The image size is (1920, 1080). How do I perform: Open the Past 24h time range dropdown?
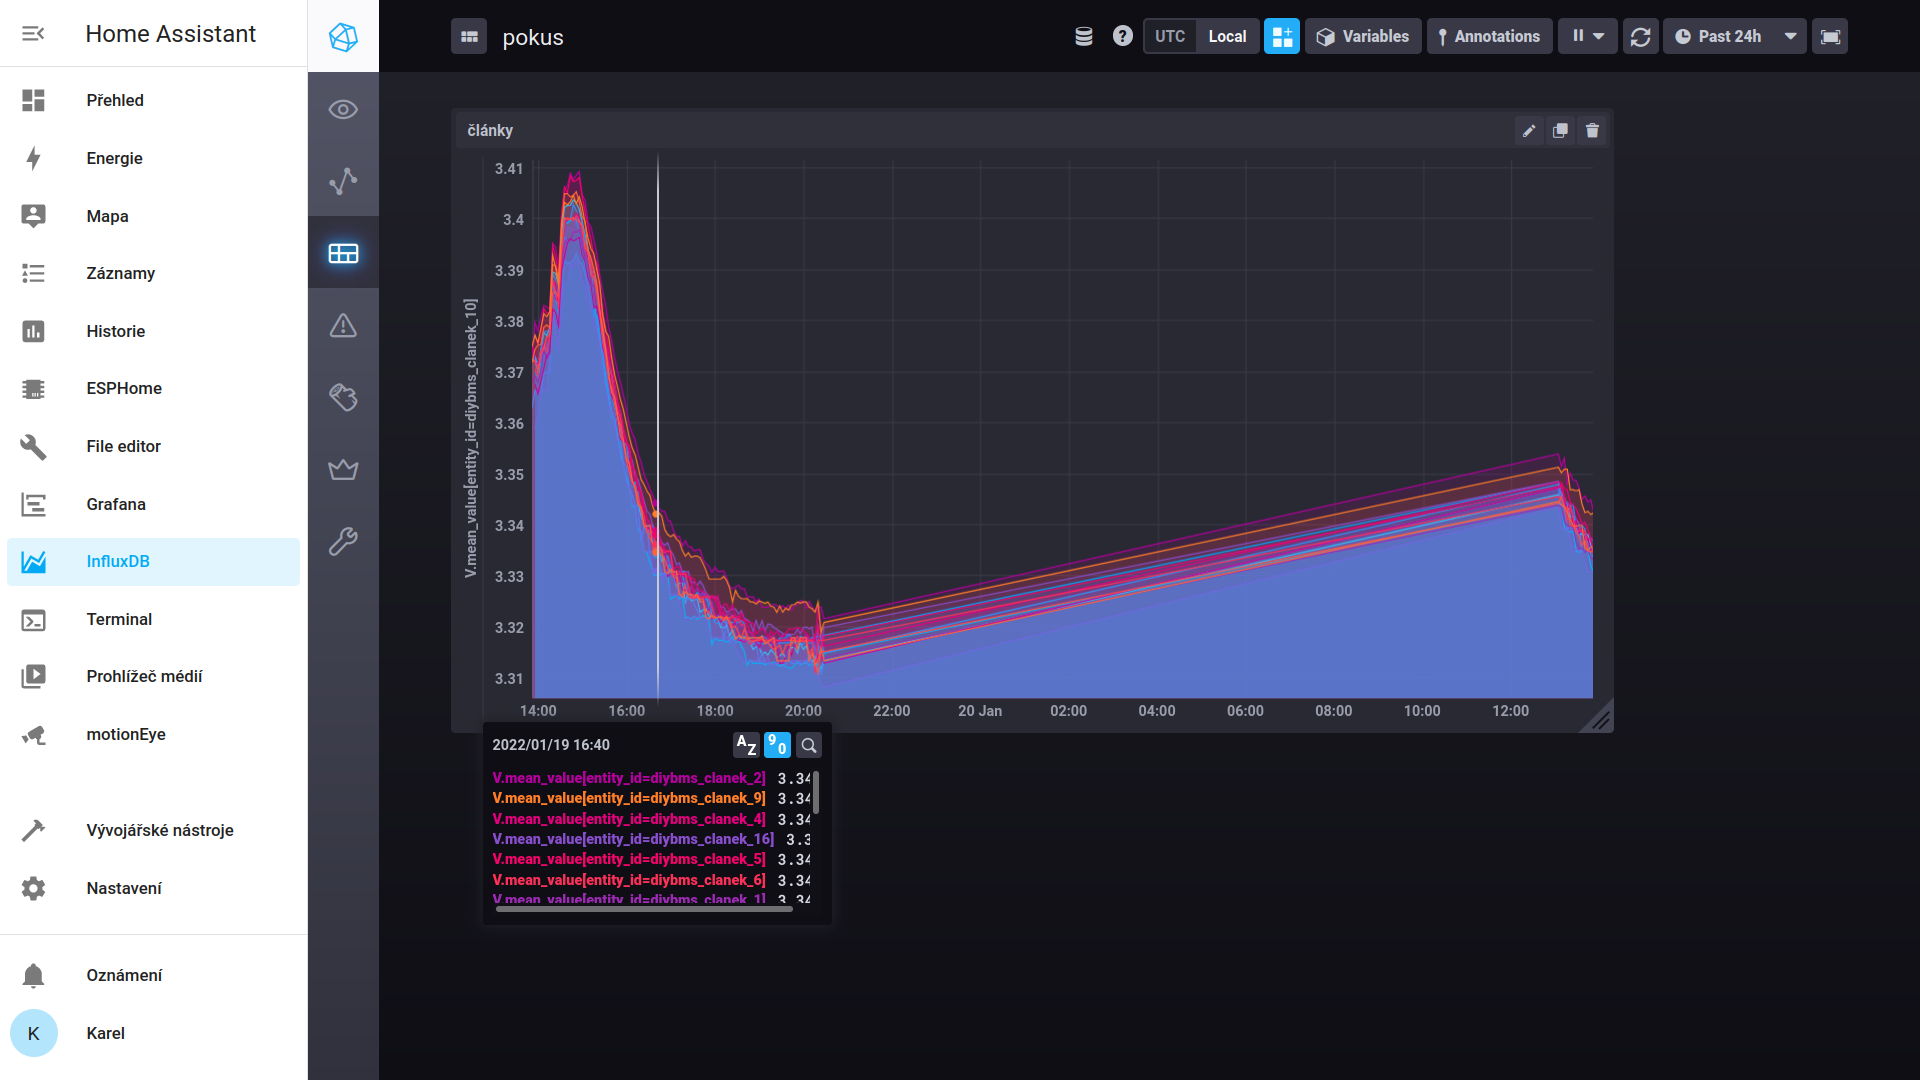(1734, 37)
